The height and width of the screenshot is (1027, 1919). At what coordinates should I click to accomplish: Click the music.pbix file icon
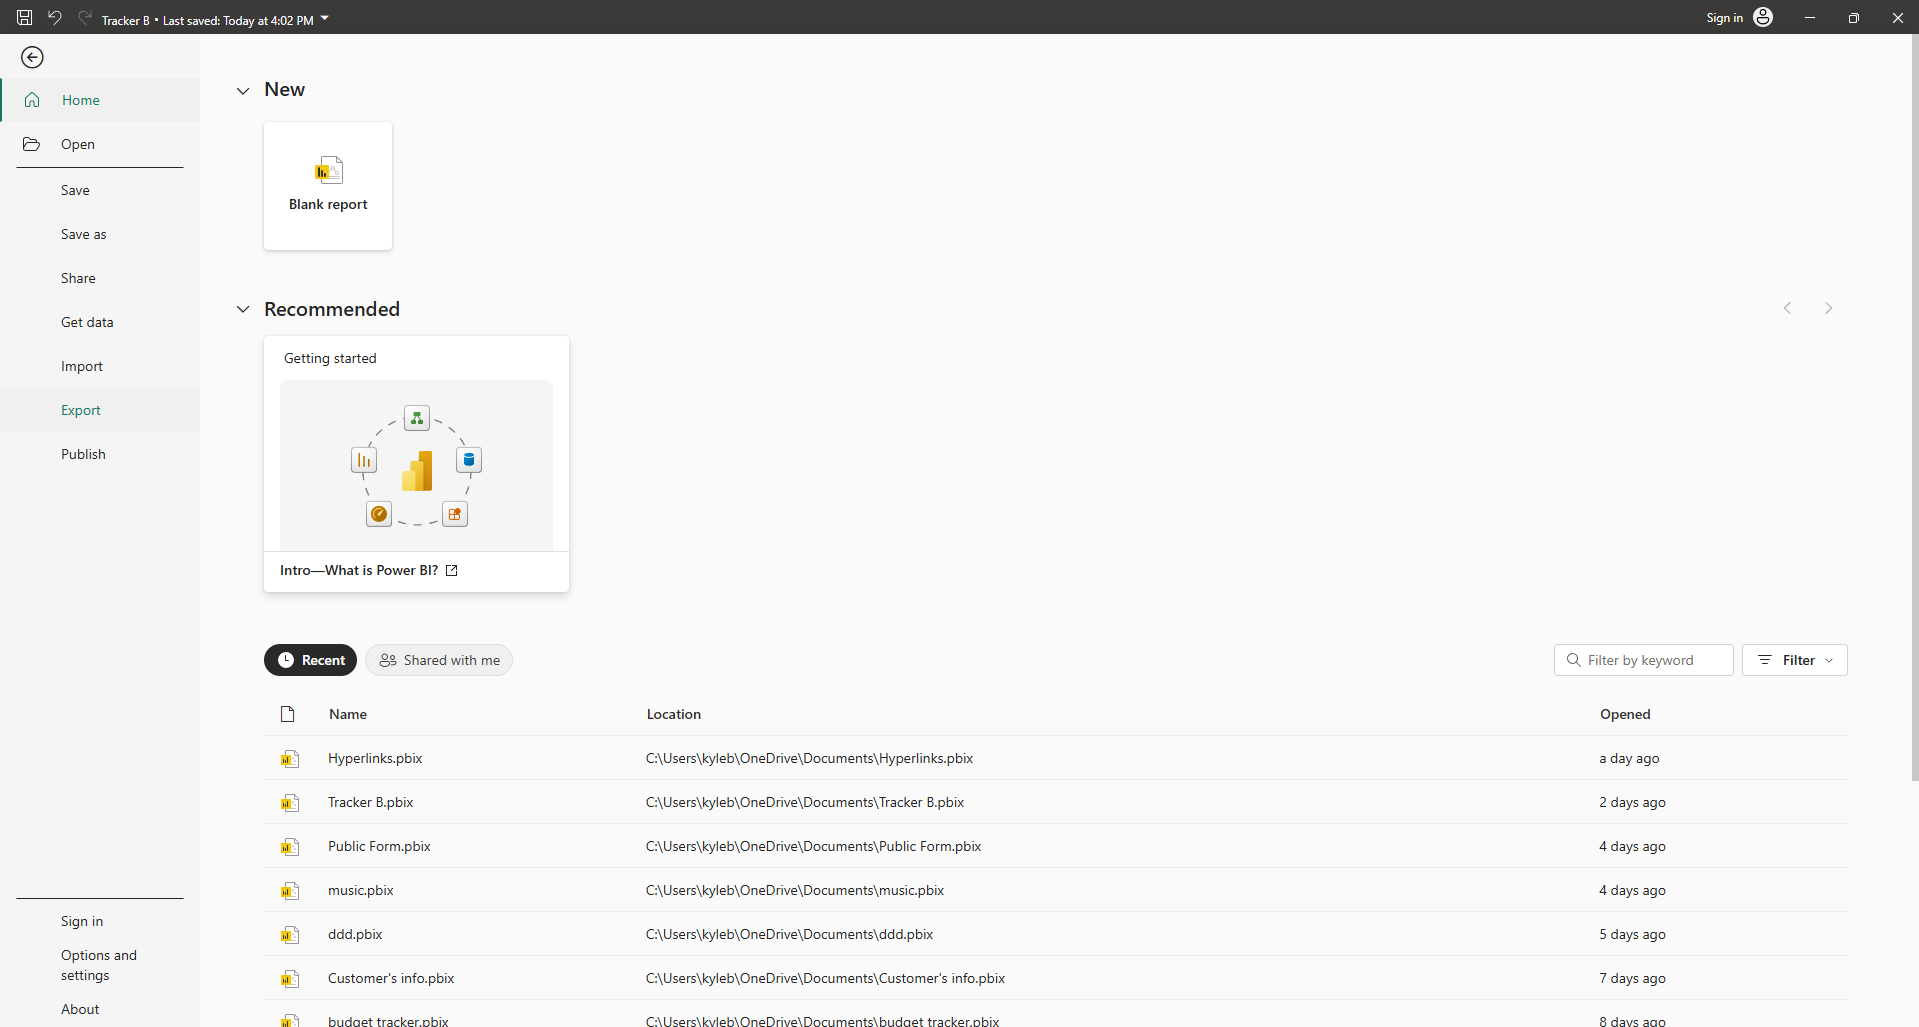pos(290,891)
